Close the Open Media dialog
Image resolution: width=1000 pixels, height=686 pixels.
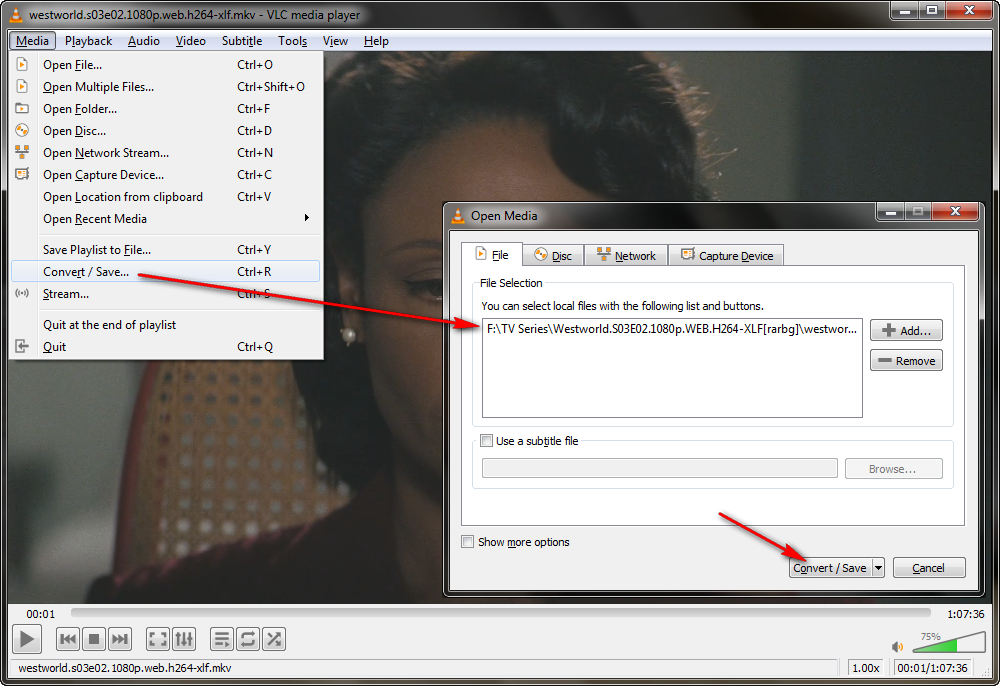point(955,211)
